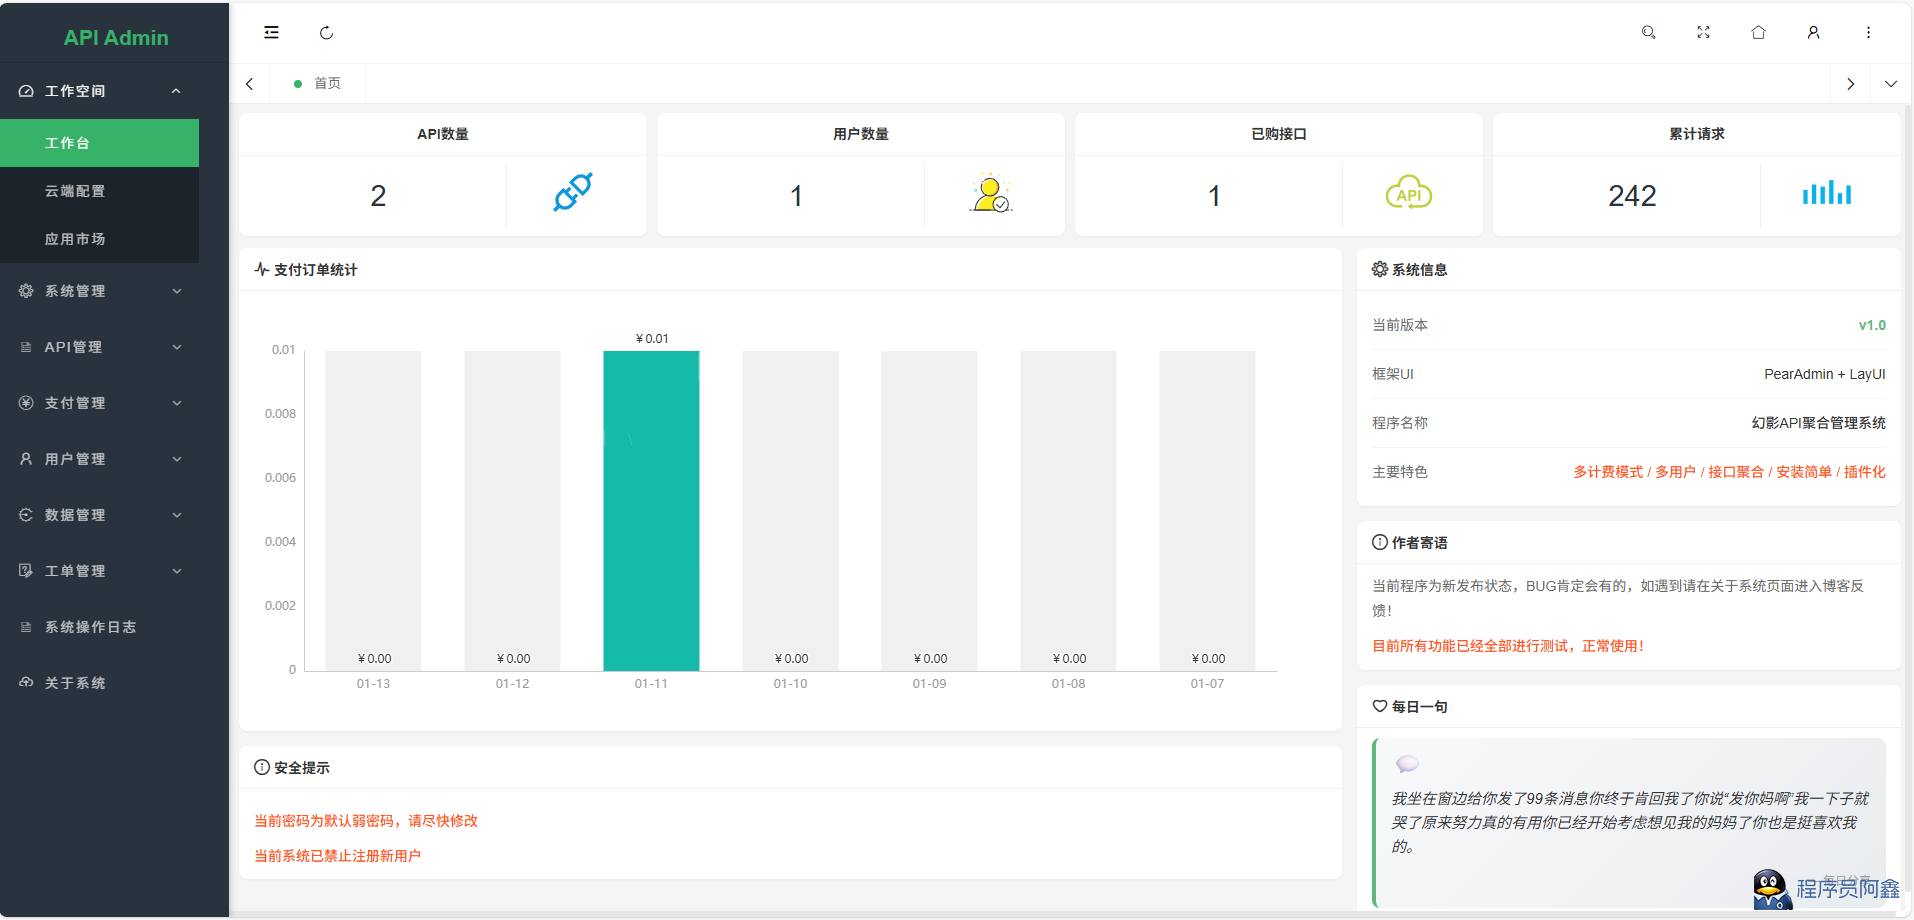
Task: Toggle fullscreen mode icon
Action: [x=1703, y=33]
